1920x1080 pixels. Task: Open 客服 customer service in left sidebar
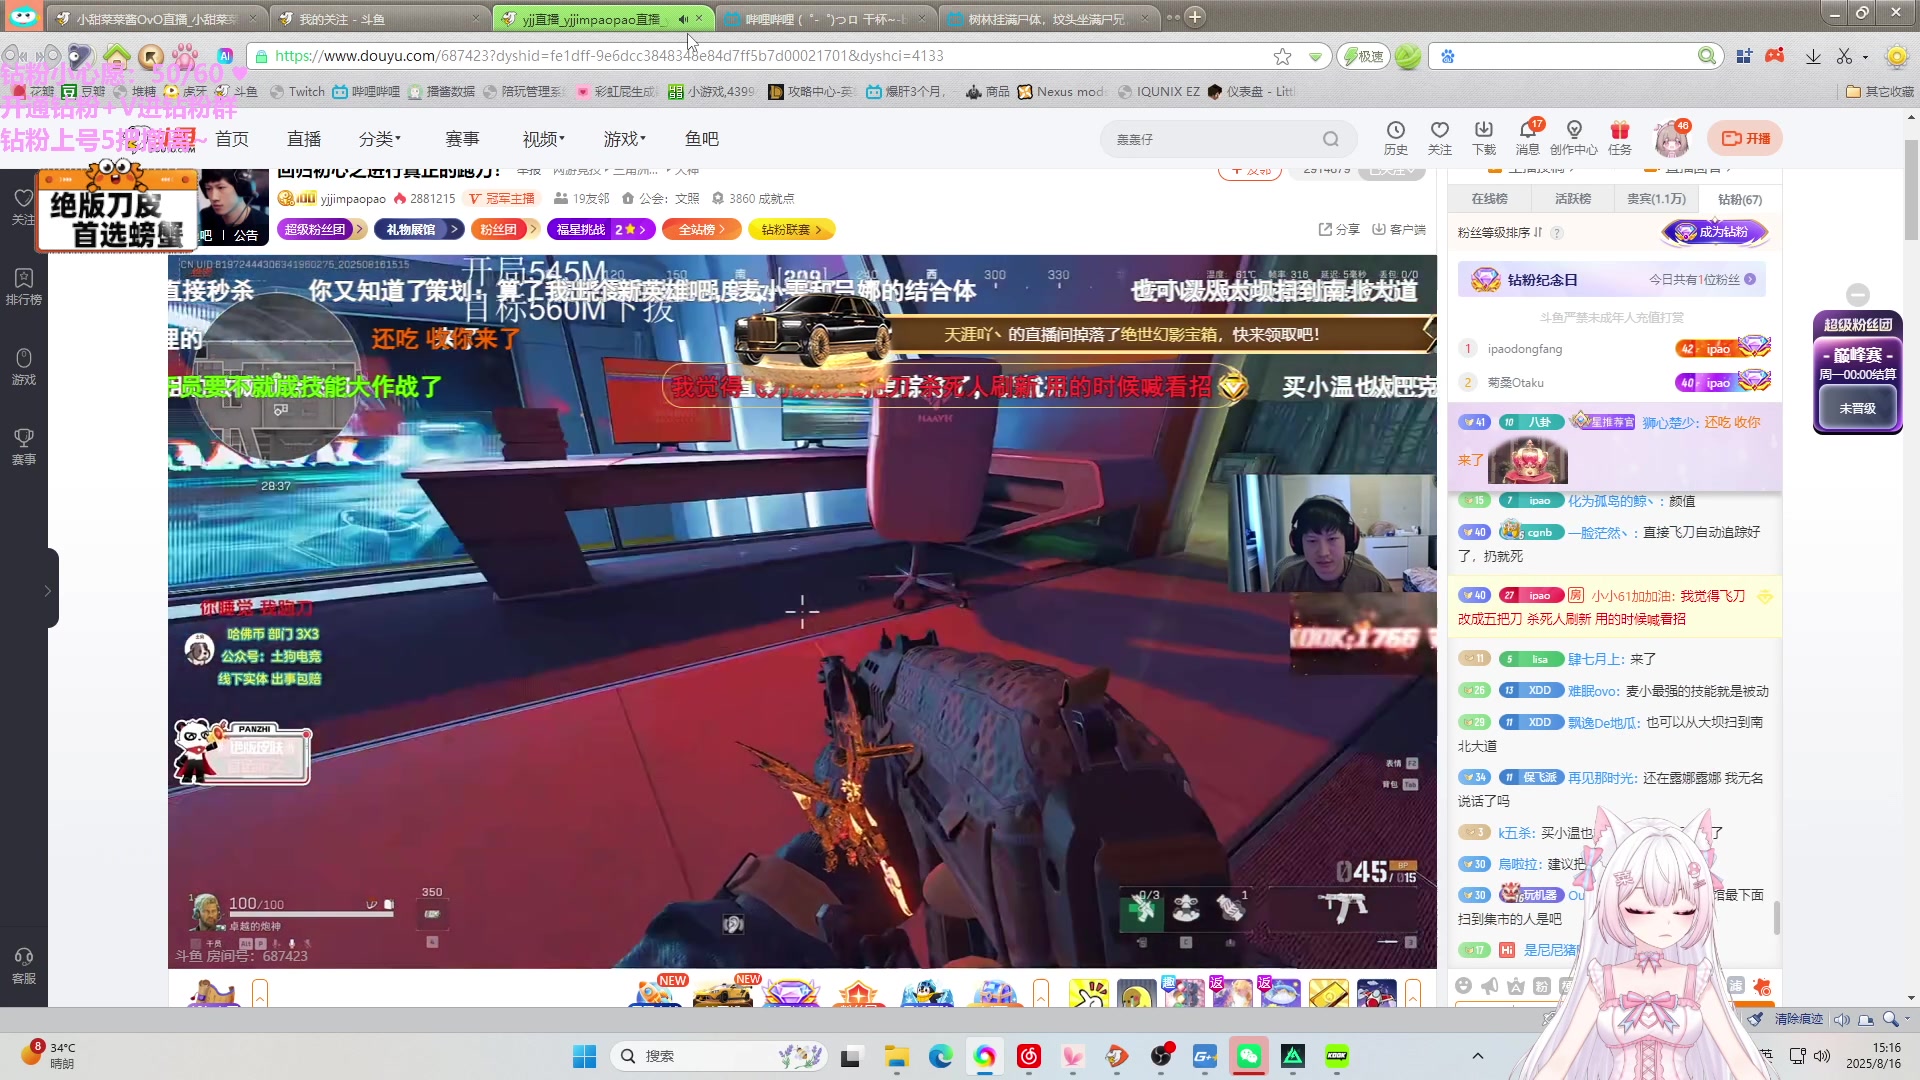[23, 966]
